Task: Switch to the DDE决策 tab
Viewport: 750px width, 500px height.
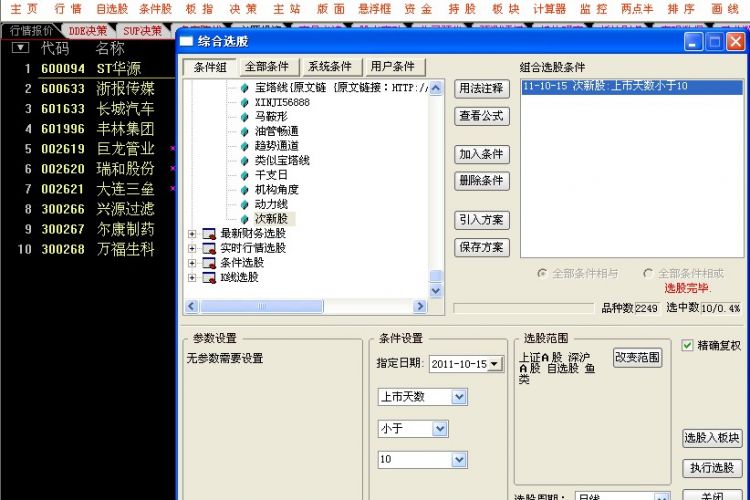Action: (88, 31)
